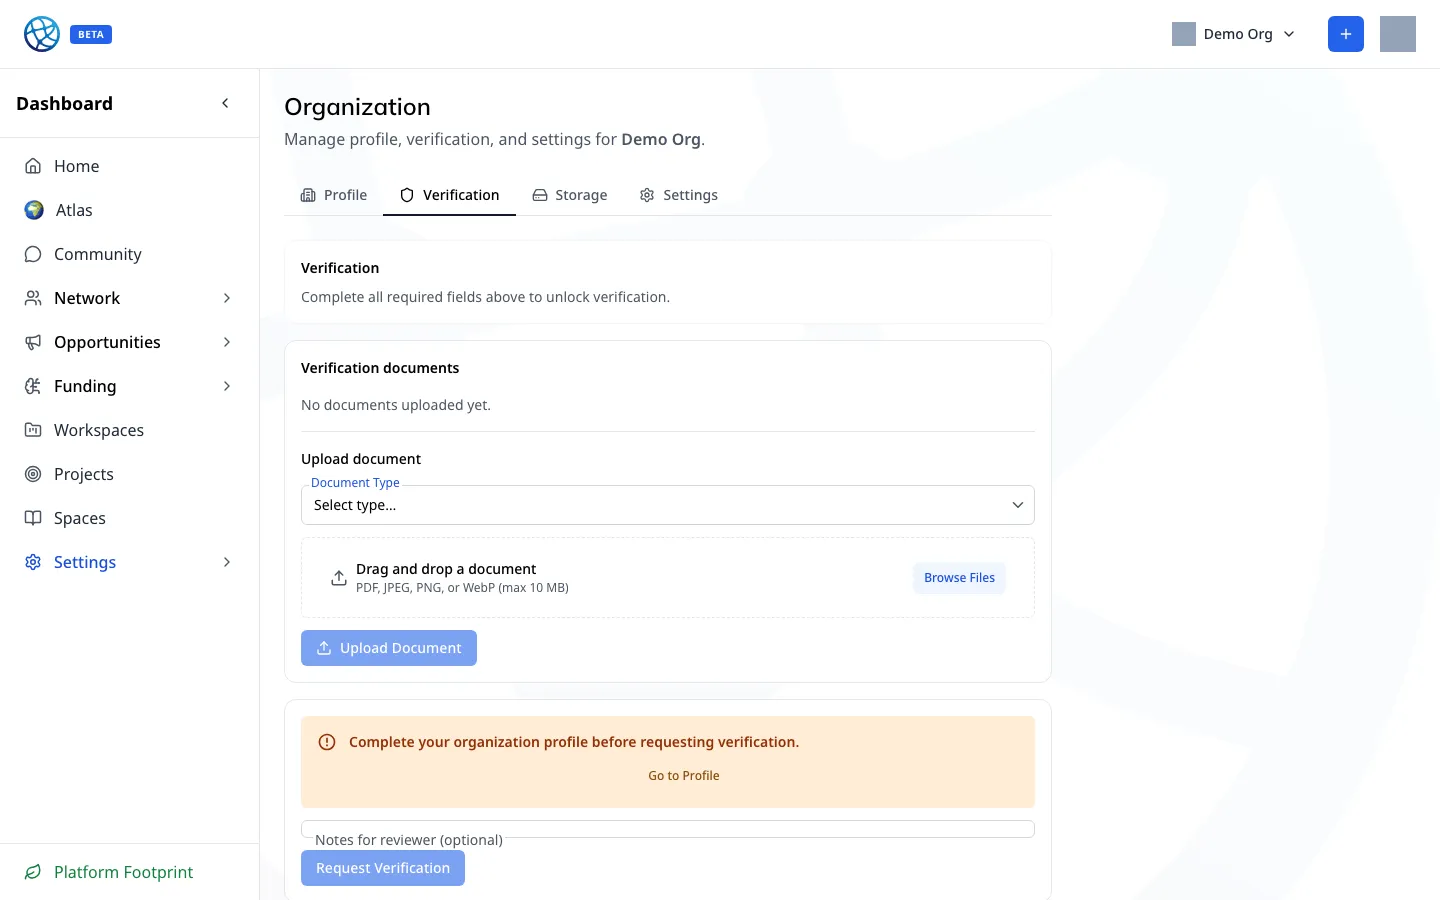Click the Platform Footprint leaf icon
The height and width of the screenshot is (900, 1440).
click(33, 872)
